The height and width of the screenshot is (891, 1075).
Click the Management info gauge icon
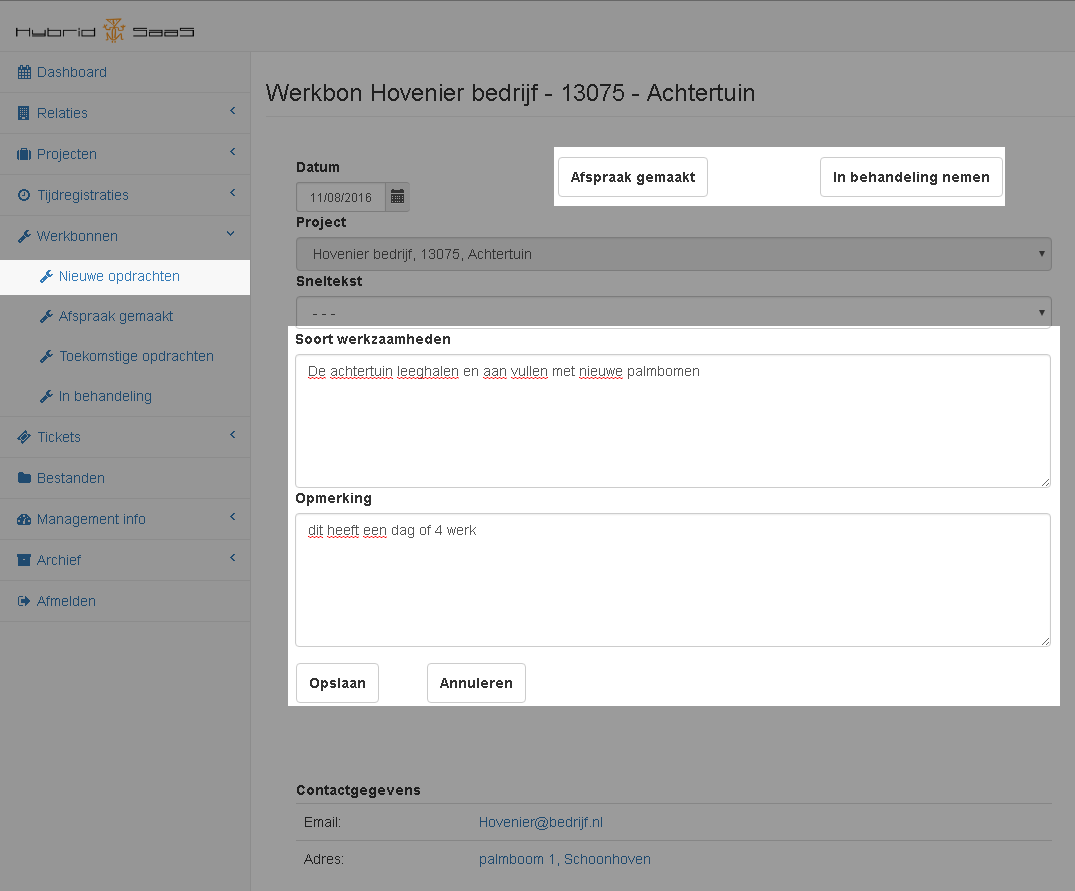[x=24, y=519]
